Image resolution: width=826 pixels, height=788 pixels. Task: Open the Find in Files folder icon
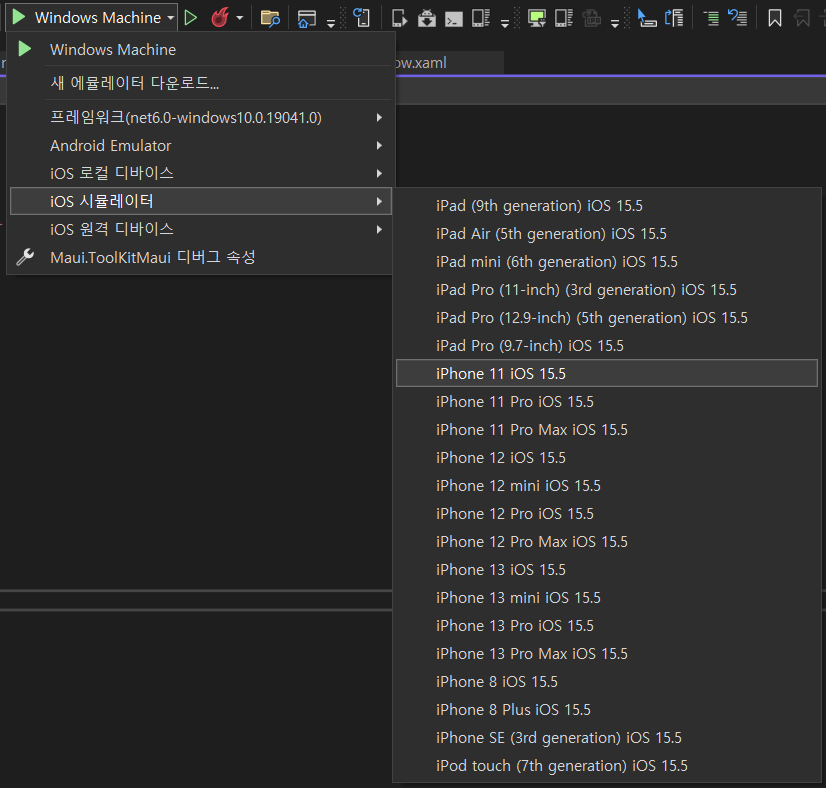pyautogui.click(x=270, y=18)
